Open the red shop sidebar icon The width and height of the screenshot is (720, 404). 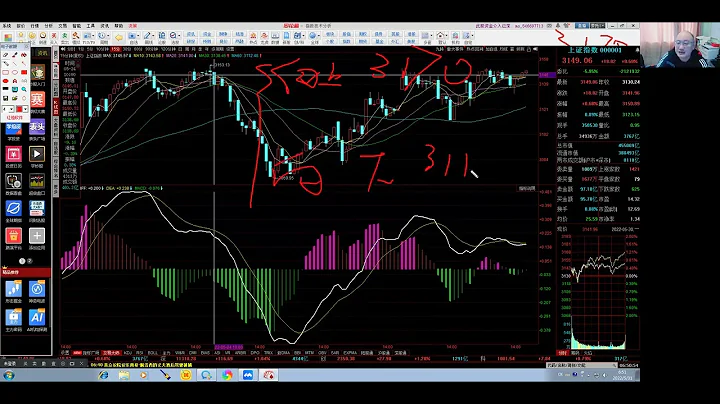pos(13,236)
